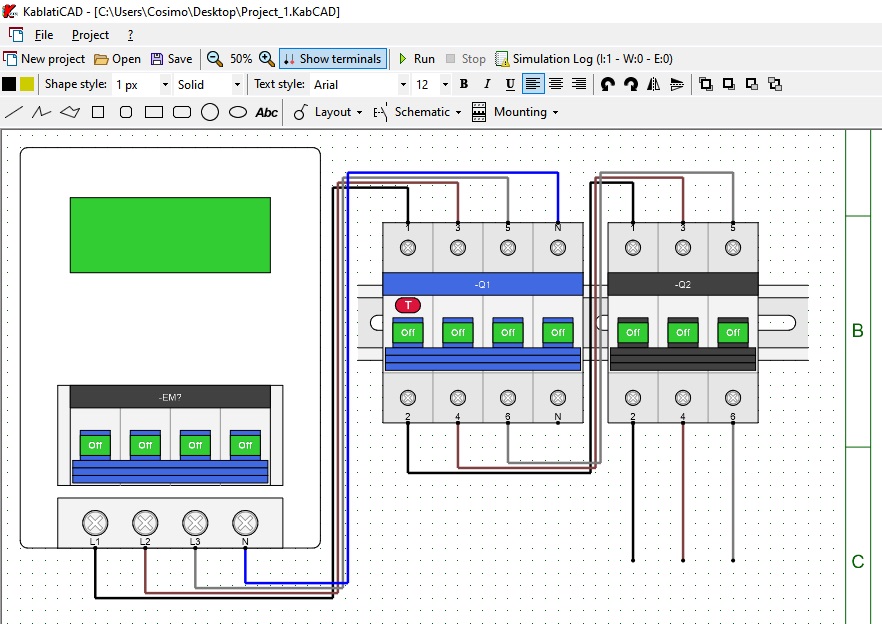Open the ? help menu
The image size is (882, 624).
click(x=130, y=35)
